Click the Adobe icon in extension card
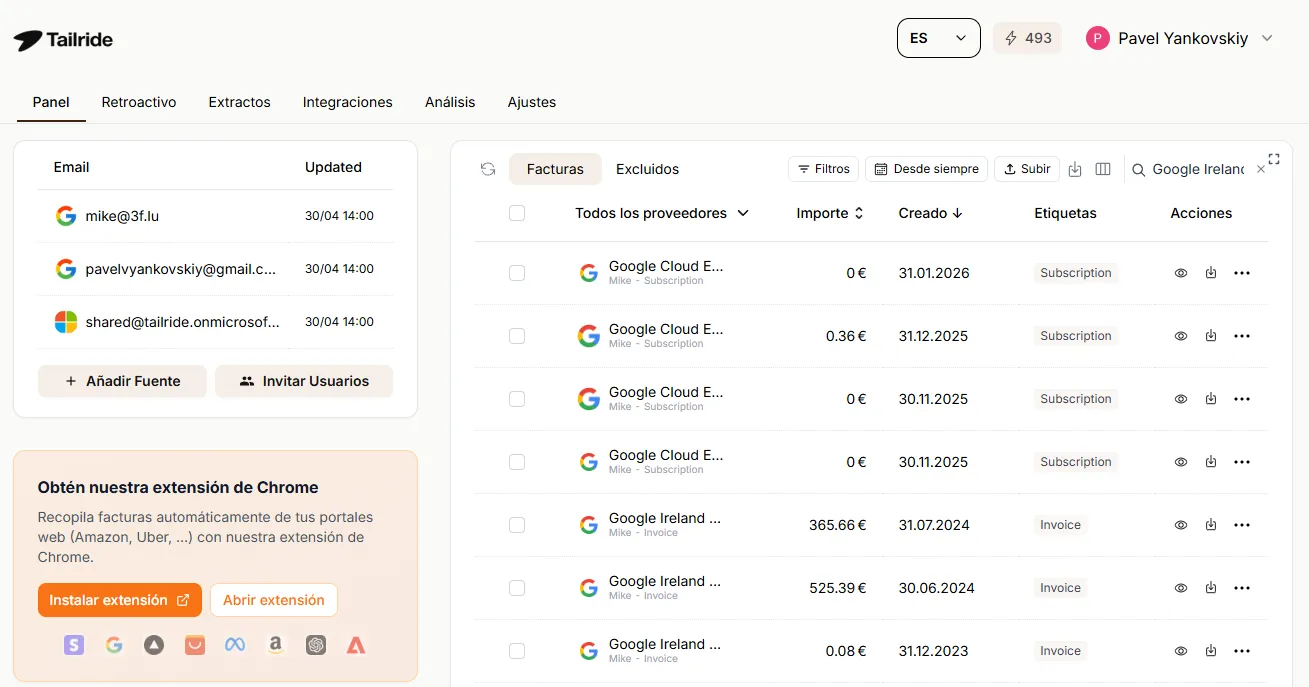This screenshot has width=1309, height=687. click(356, 645)
